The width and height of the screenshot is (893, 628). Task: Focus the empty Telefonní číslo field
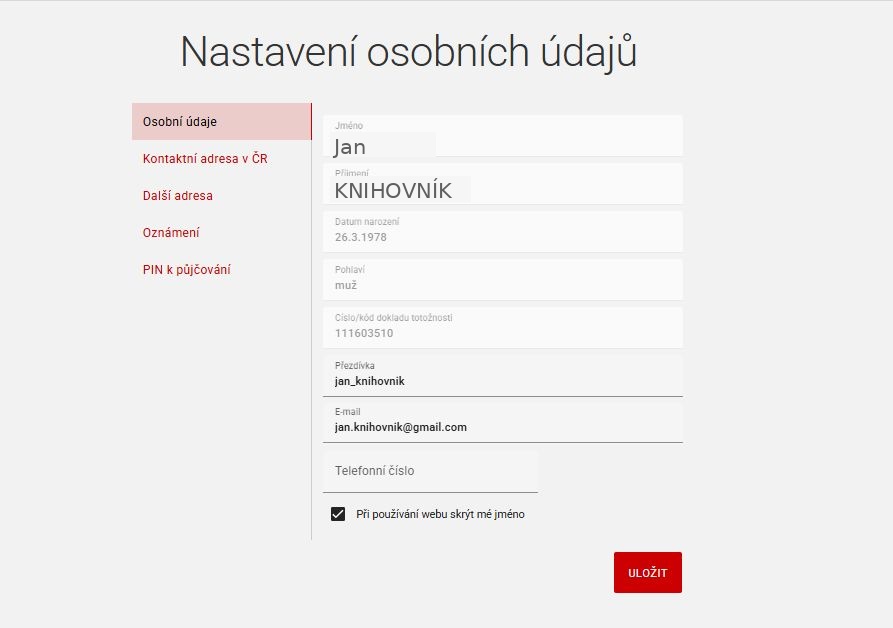tap(430, 471)
